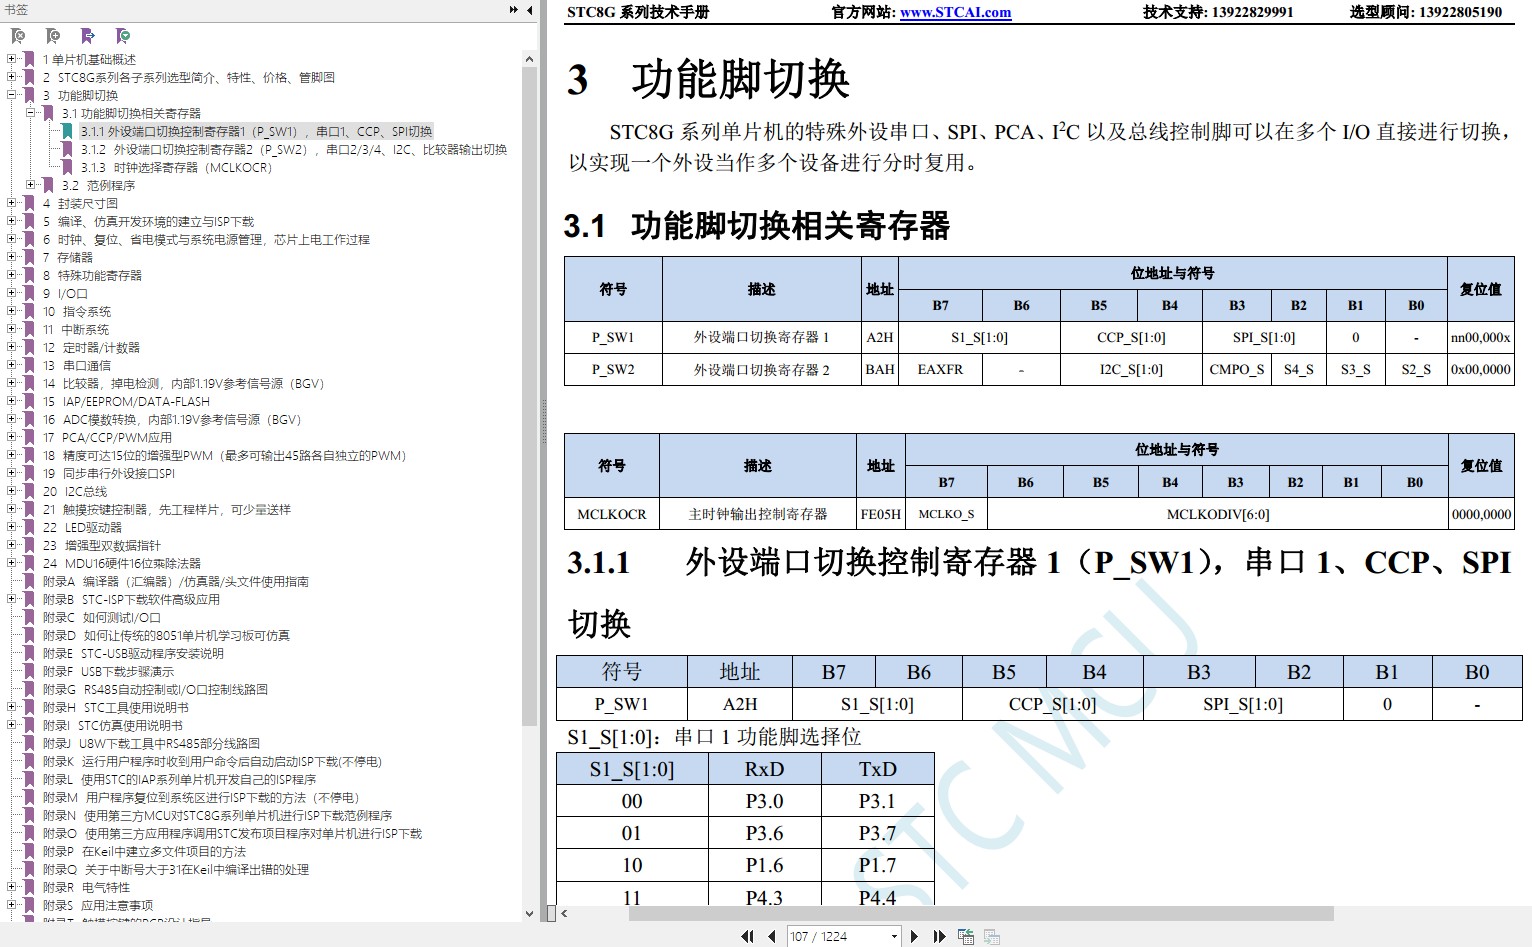This screenshot has width=1532, height=947.
Task: Jump to the last page
Action: 939,936
